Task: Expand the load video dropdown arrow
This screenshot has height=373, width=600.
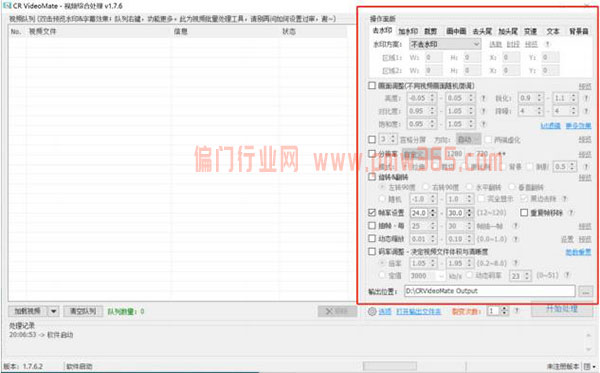Action: [53, 311]
